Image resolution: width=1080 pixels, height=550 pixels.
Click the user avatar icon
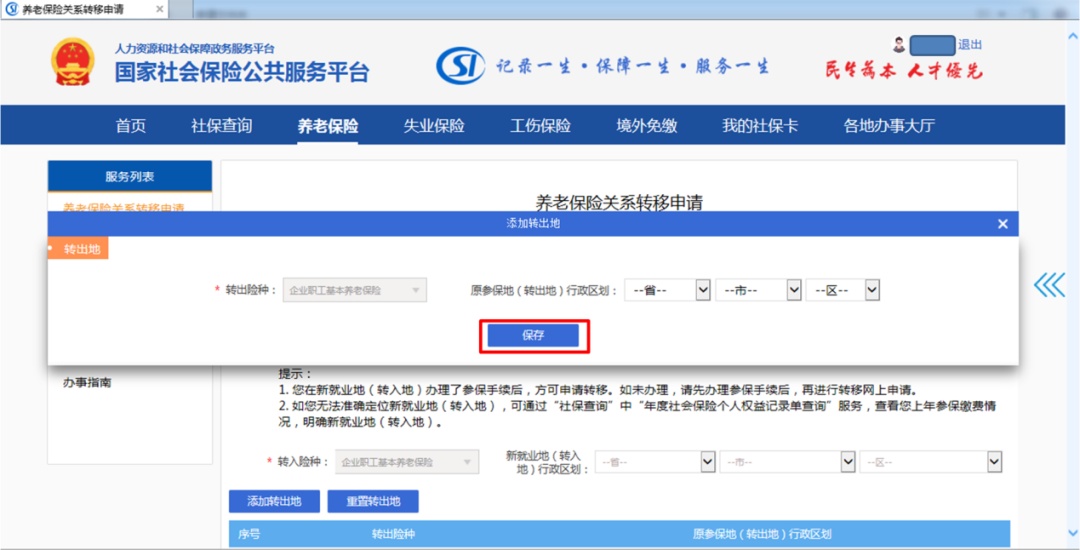(x=899, y=45)
